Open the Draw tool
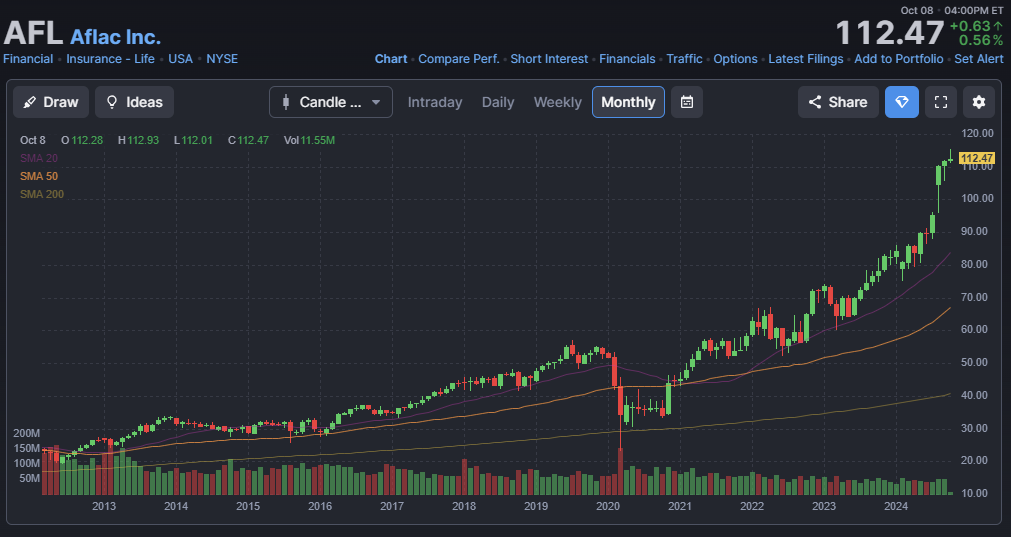This screenshot has width=1011, height=537. tap(51, 102)
